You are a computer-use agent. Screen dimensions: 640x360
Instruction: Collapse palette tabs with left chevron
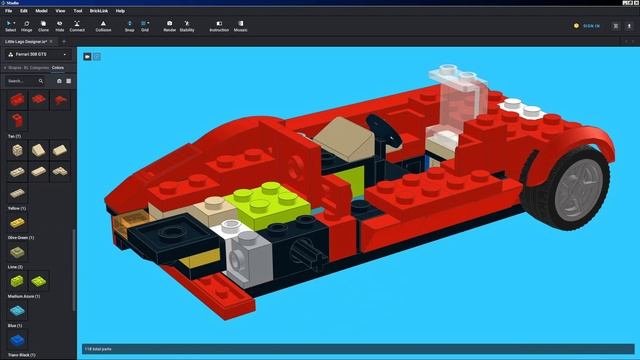click(5, 68)
